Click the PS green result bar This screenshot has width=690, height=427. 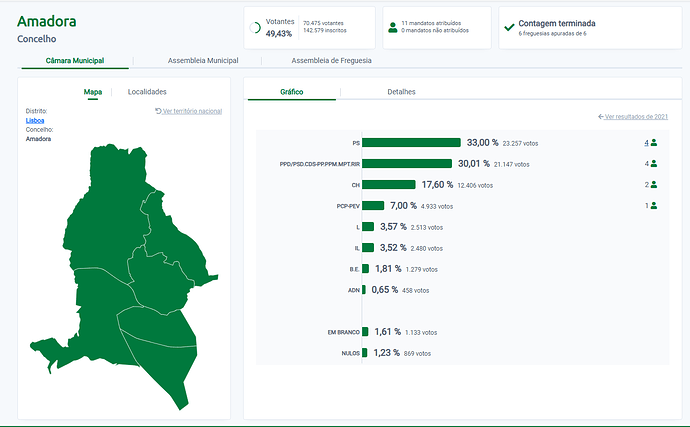(x=411, y=143)
